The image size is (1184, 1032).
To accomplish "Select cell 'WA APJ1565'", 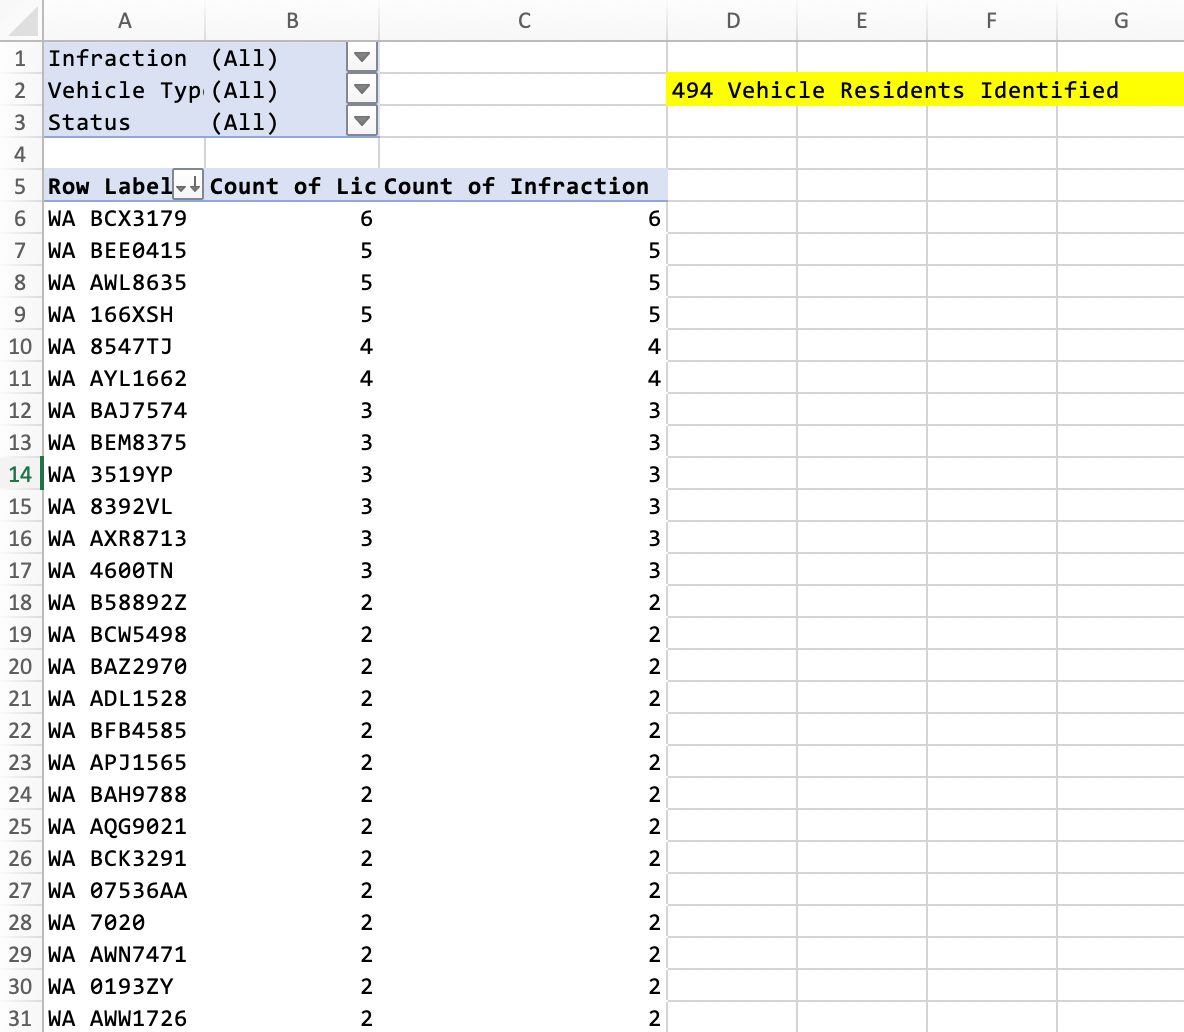I will [x=125, y=762].
